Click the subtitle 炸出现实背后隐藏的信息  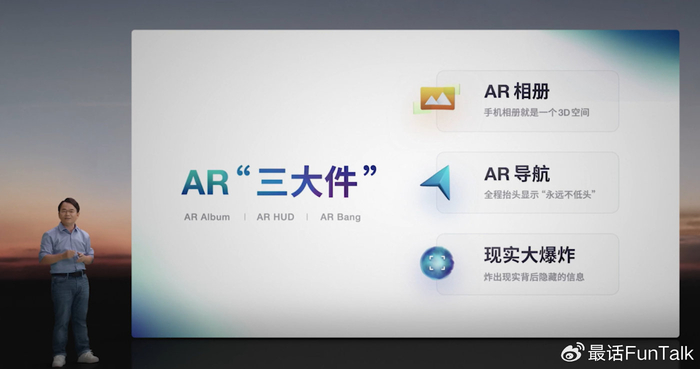(x=534, y=277)
